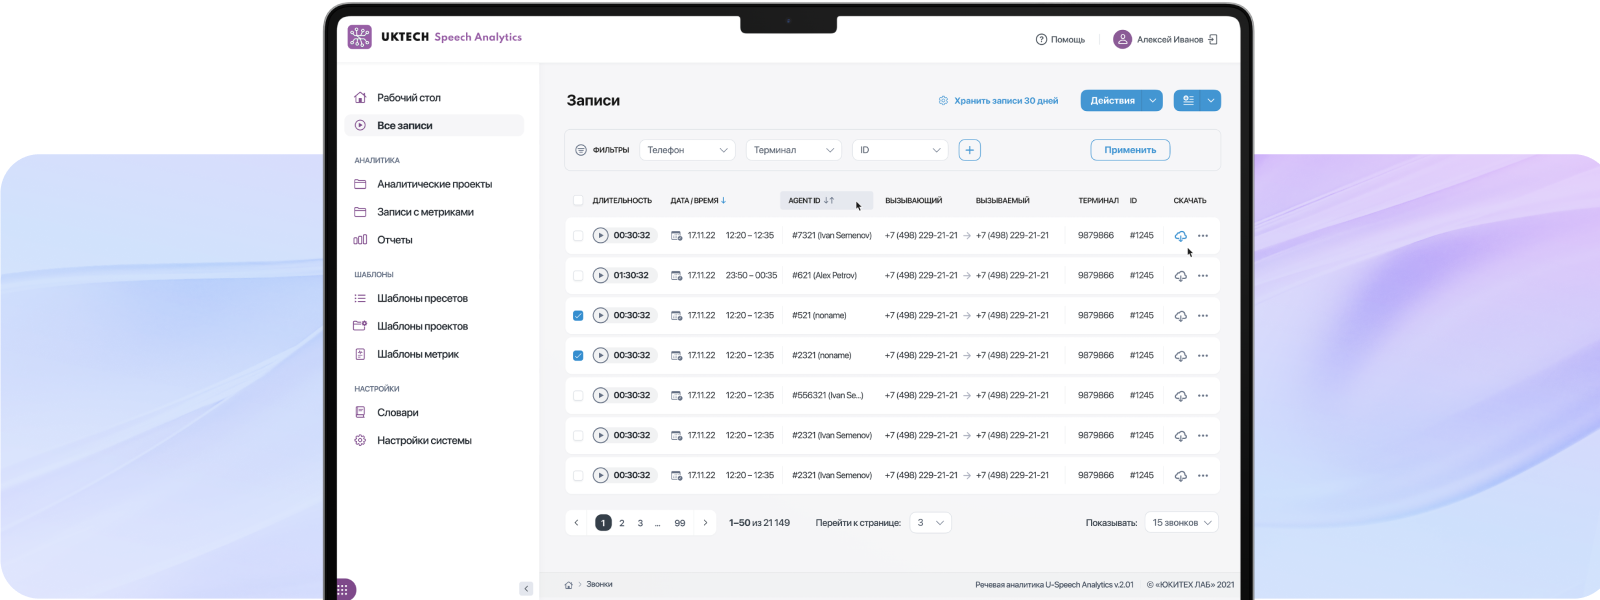Uncheck the #2321 (noname) row checkbox
Viewport: 1600px width, 600px height.
click(578, 356)
